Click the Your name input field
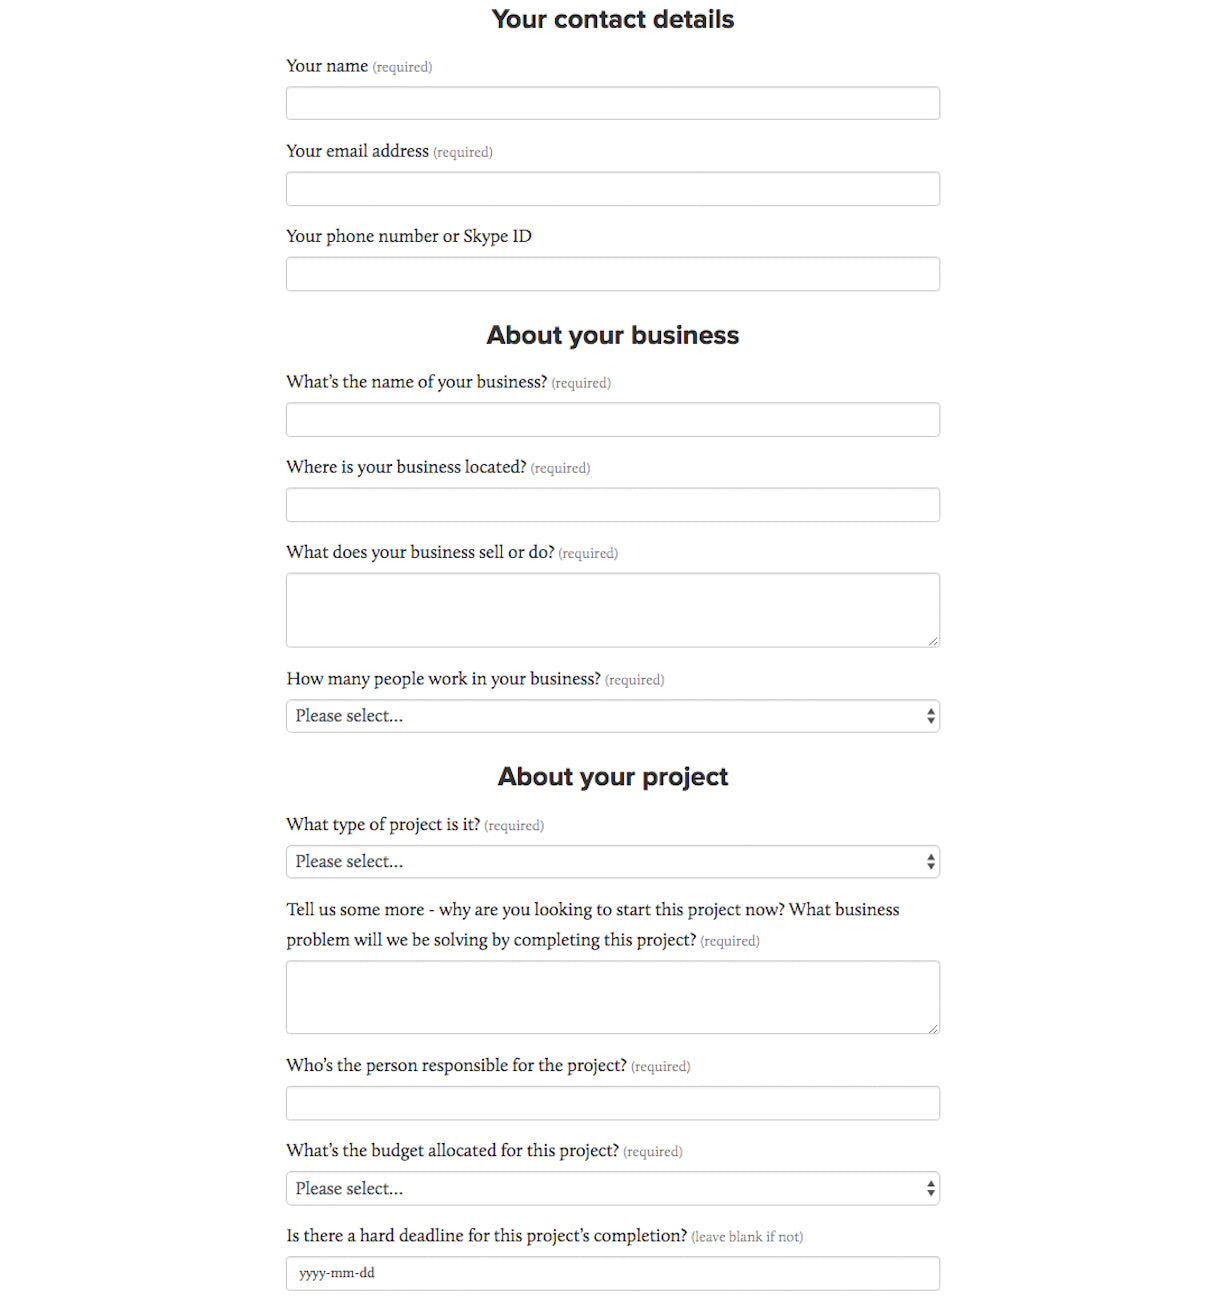 pyautogui.click(x=612, y=103)
